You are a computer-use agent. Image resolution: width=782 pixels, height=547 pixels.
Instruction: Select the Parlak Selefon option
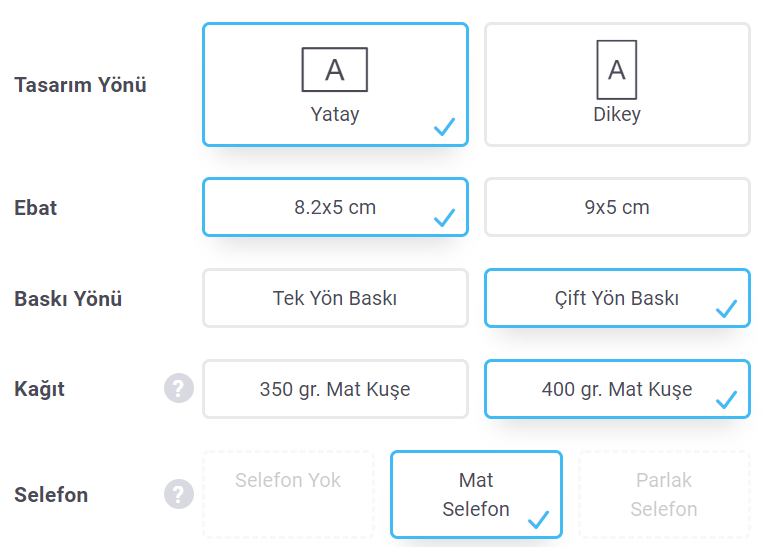(x=664, y=495)
